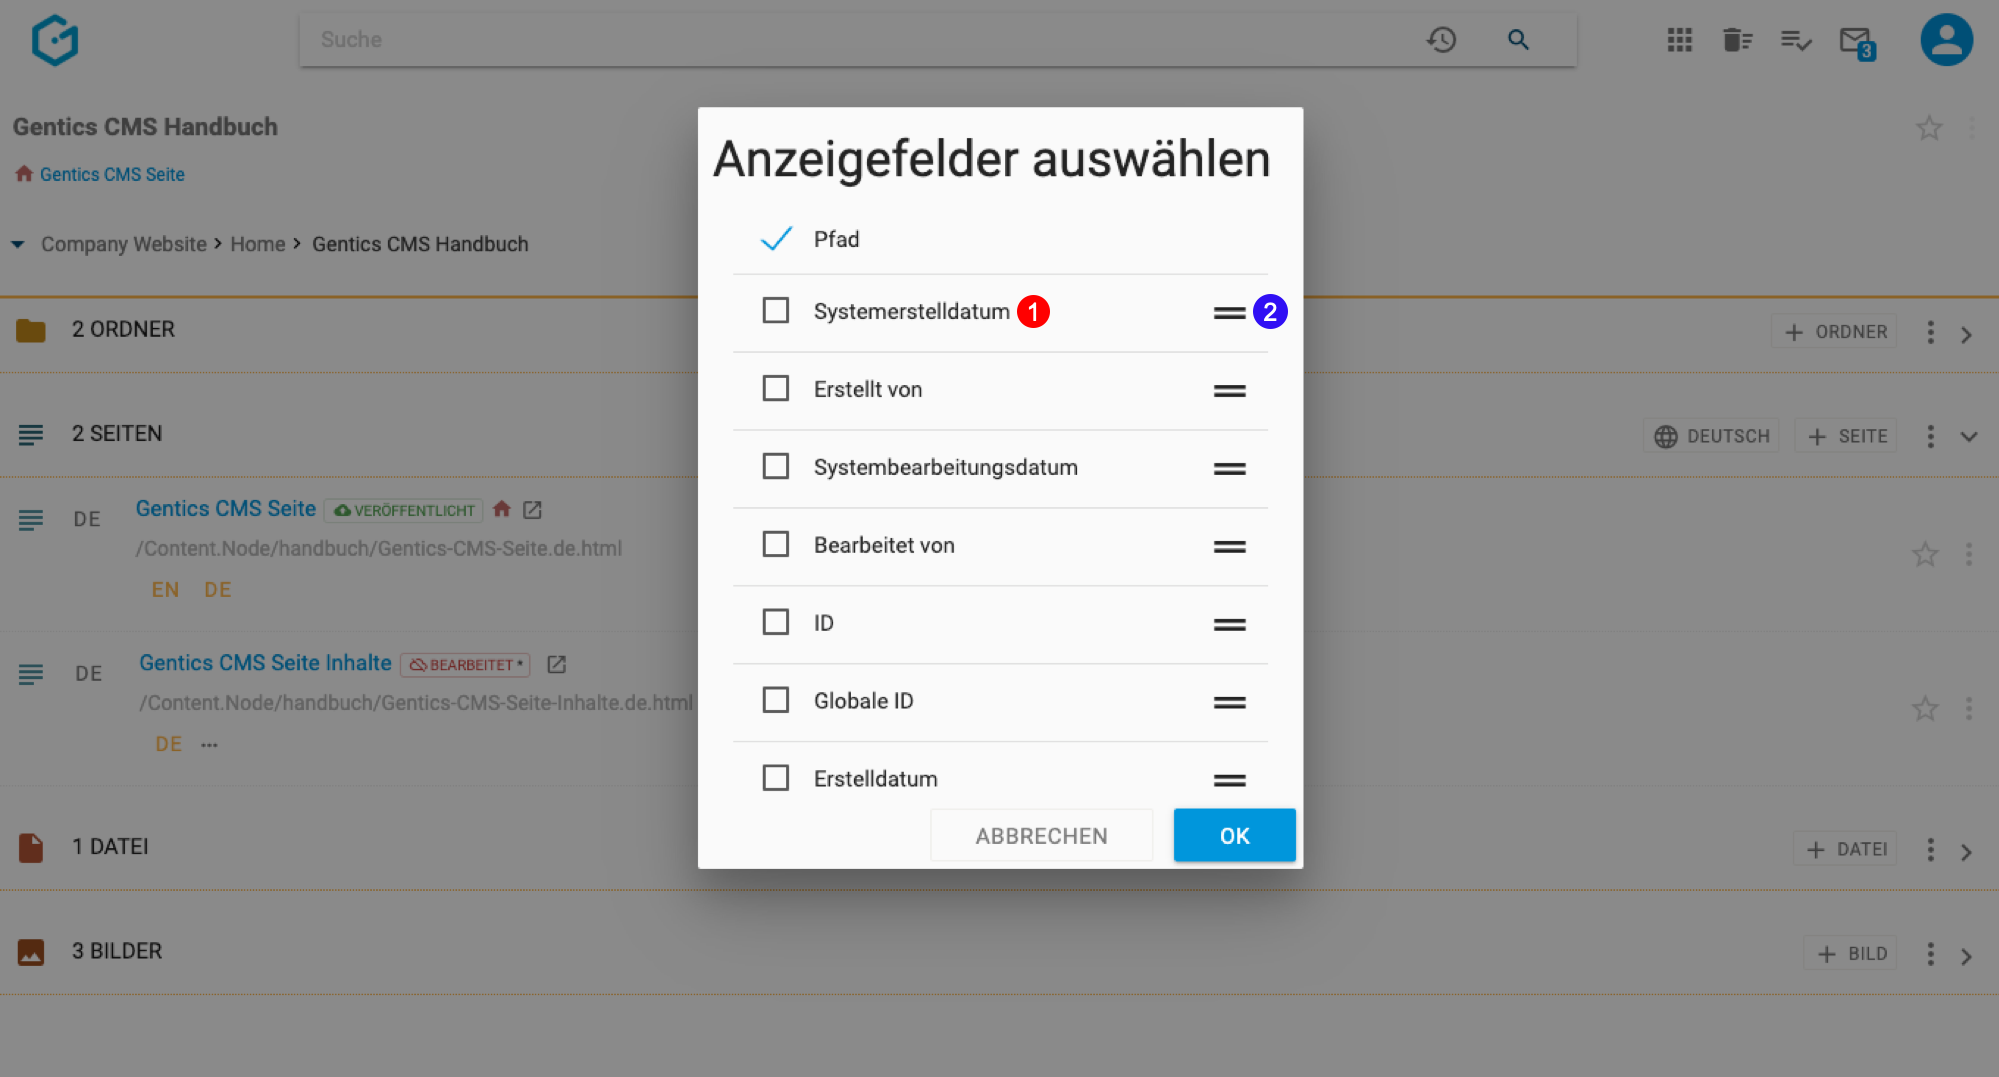Image resolution: width=1999 pixels, height=1077 pixels.
Task: Open the messages mail icon
Action: pos(1857,43)
